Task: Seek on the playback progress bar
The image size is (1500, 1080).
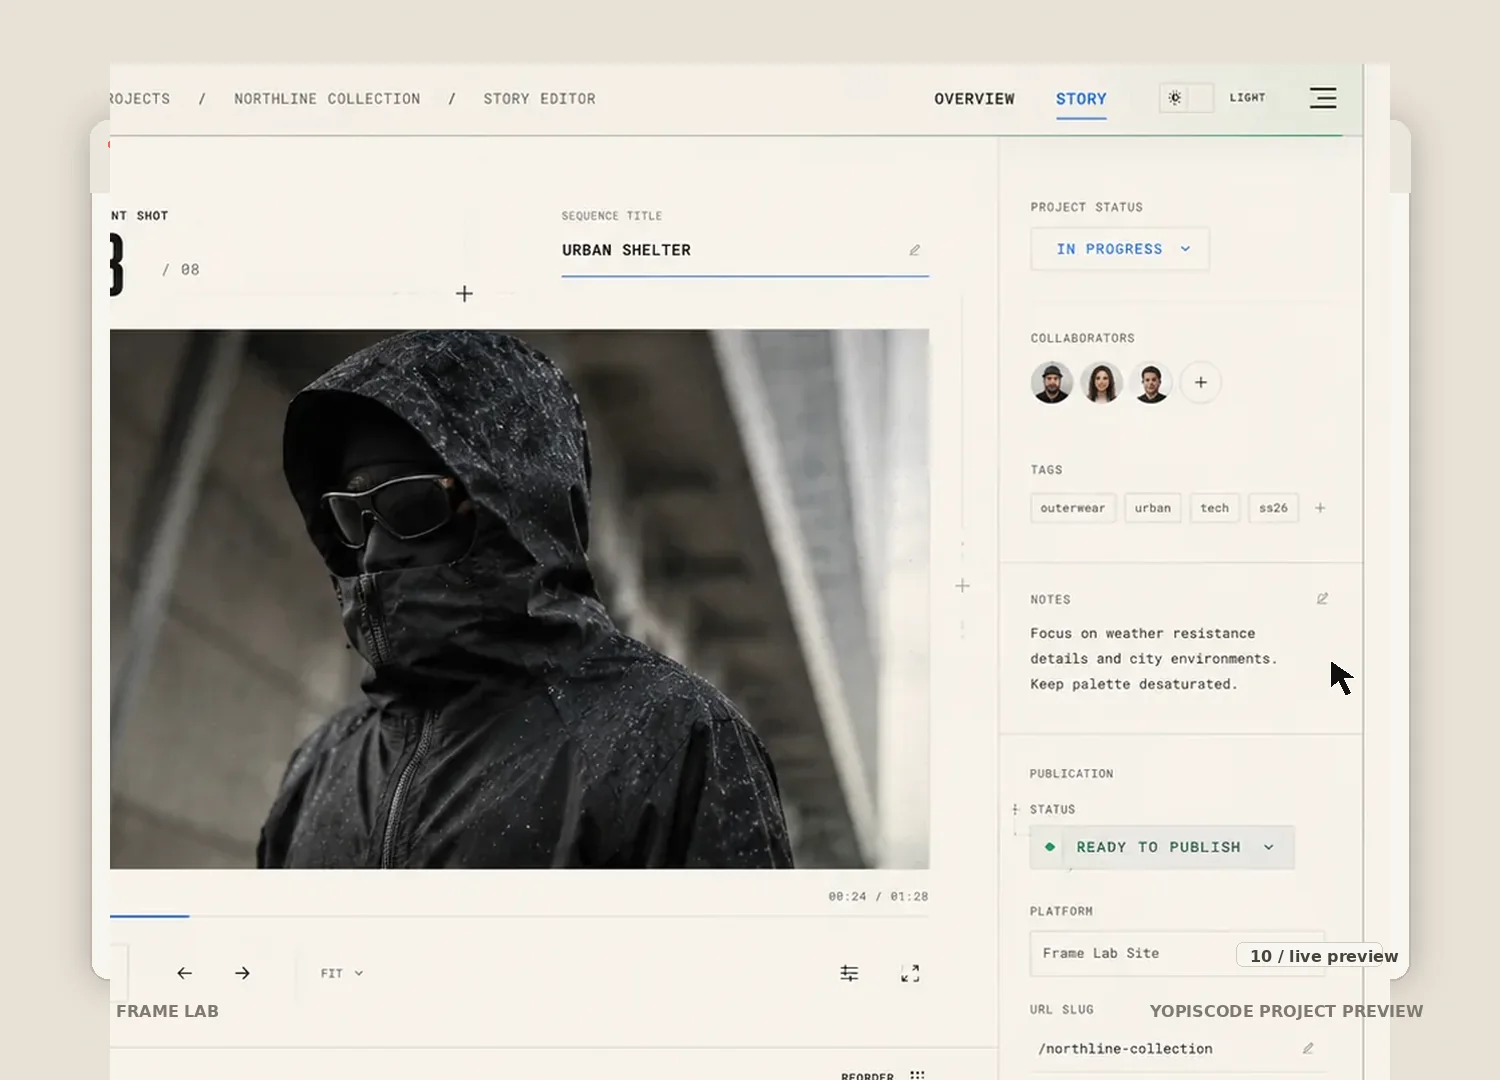Action: [519, 916]
